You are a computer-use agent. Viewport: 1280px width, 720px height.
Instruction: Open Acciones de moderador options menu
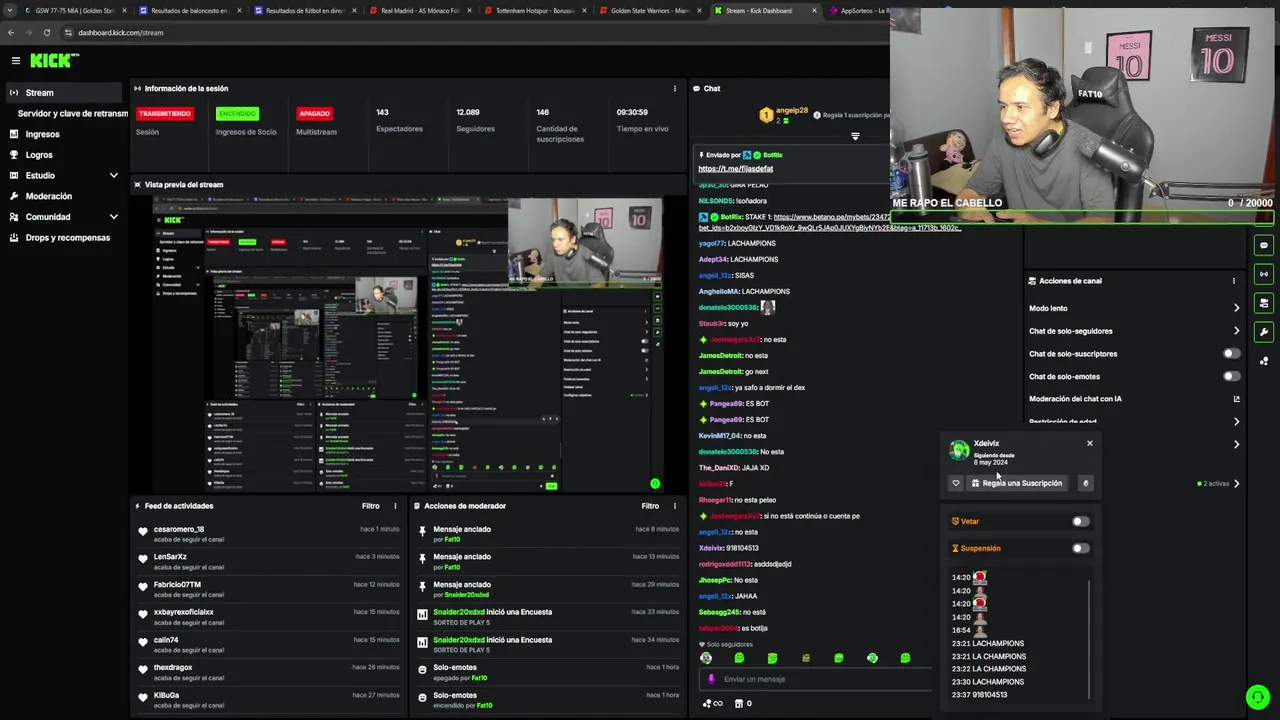pyautogui.click(x=675, y=506)
